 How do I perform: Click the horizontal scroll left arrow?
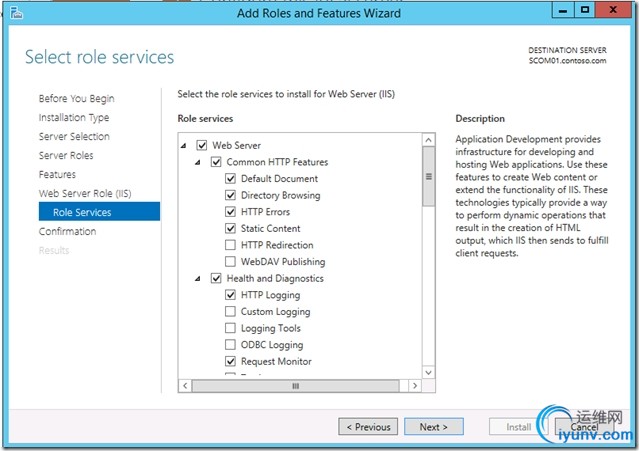pyautogui.click(x=185, y=385)
